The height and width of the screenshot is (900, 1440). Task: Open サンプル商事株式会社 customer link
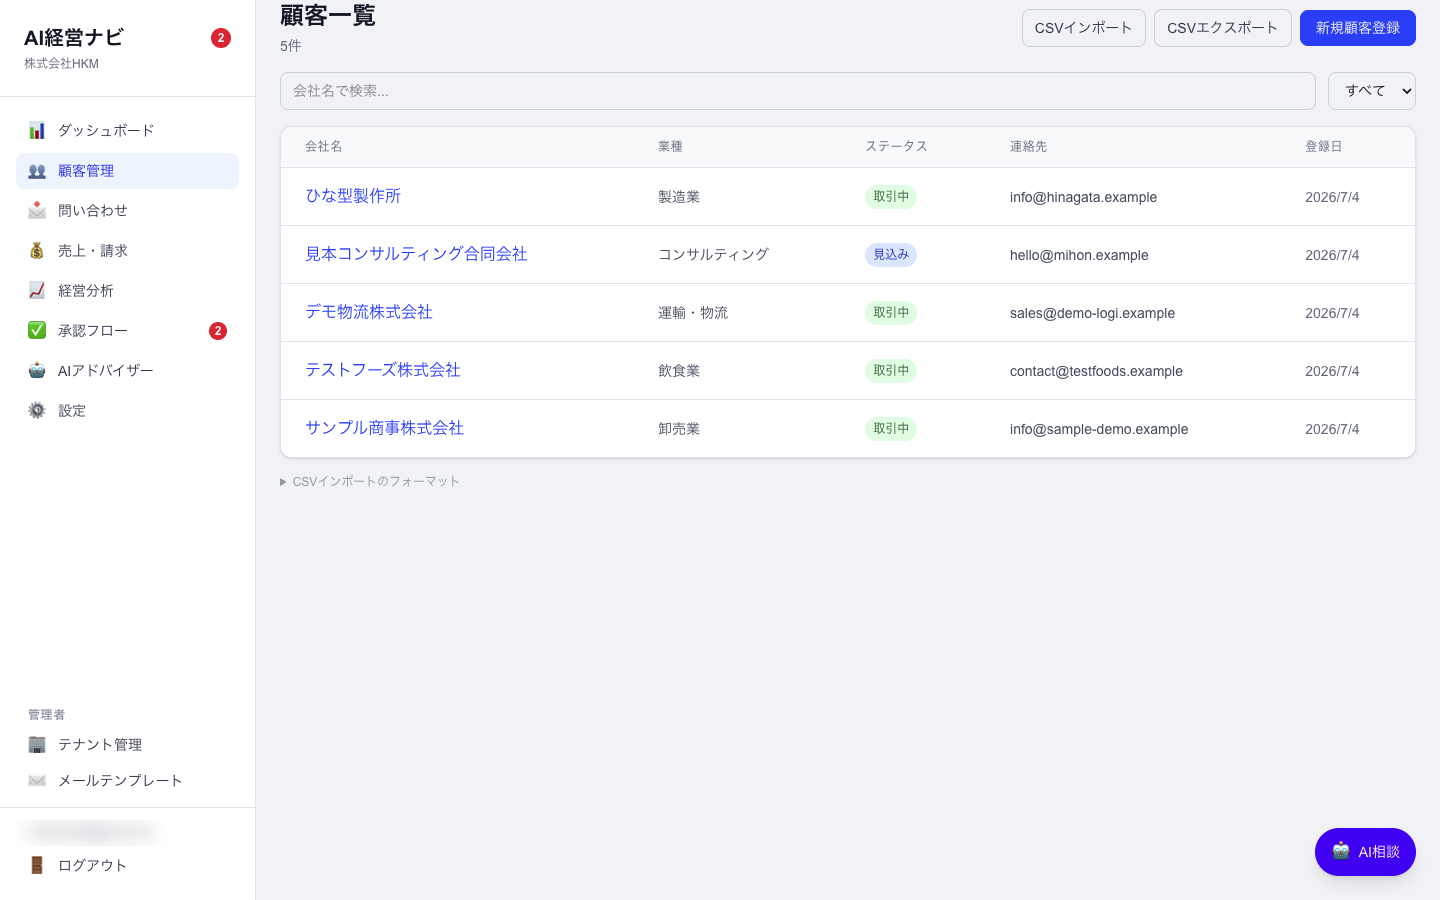(x=384, y=428)
